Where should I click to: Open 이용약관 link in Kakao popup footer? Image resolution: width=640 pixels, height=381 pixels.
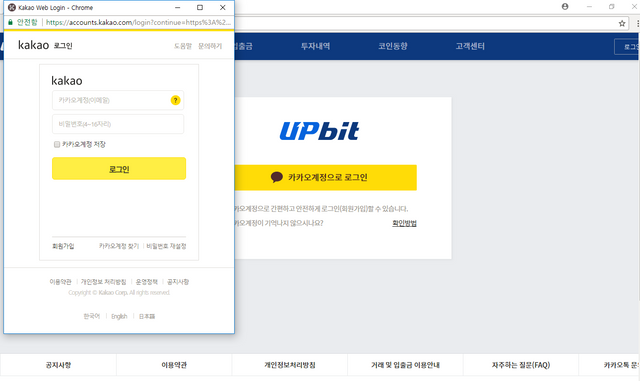click(x=60, y=282)
